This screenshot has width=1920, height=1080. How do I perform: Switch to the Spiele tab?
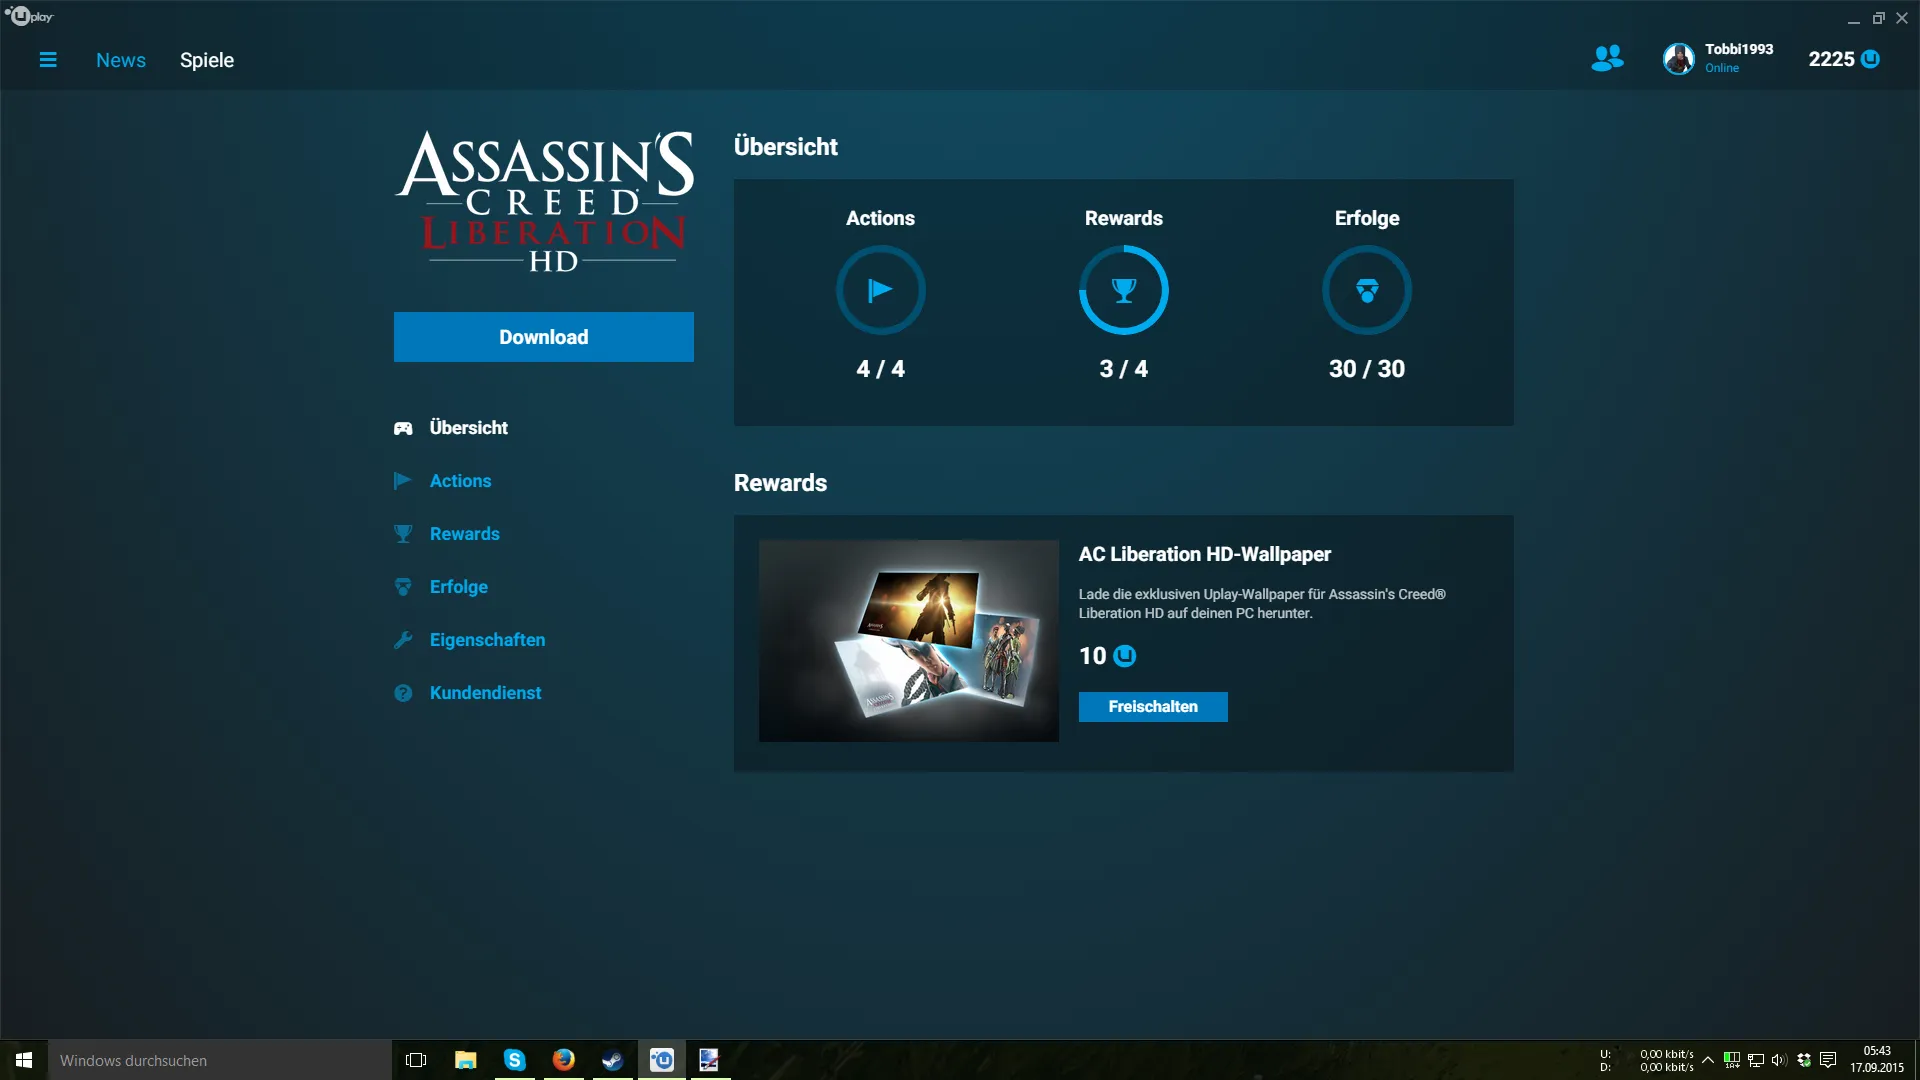[206, 60]
